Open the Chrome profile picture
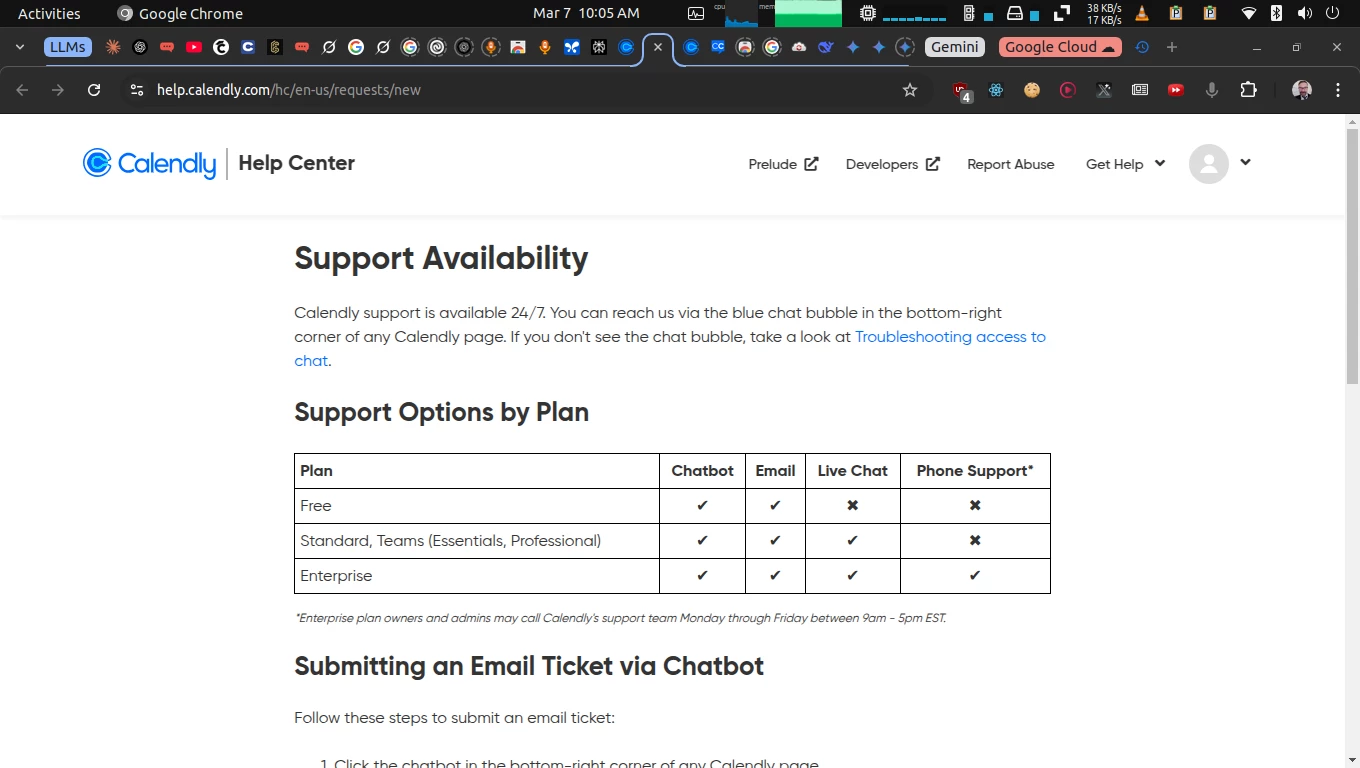The height and width of the screenshot is (768, 1360). pos(1302,90)
